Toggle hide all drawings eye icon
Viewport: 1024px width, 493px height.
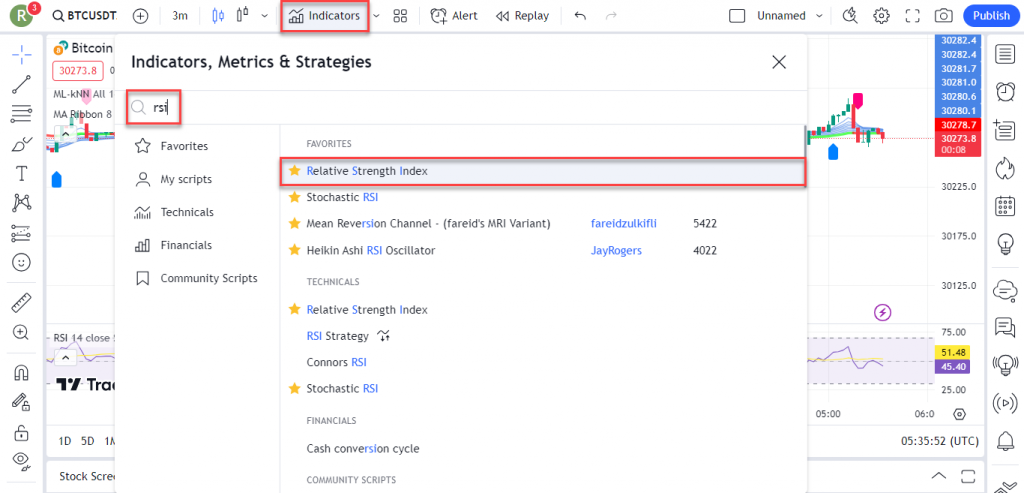[x=22, y=462]
